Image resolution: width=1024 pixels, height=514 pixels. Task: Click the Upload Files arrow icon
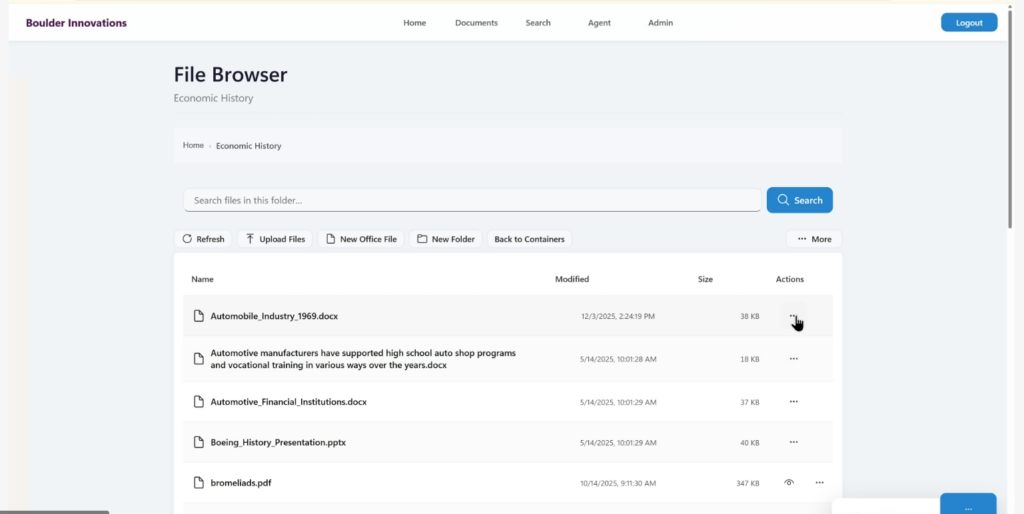pyautogui.click(x=249, y=239)
